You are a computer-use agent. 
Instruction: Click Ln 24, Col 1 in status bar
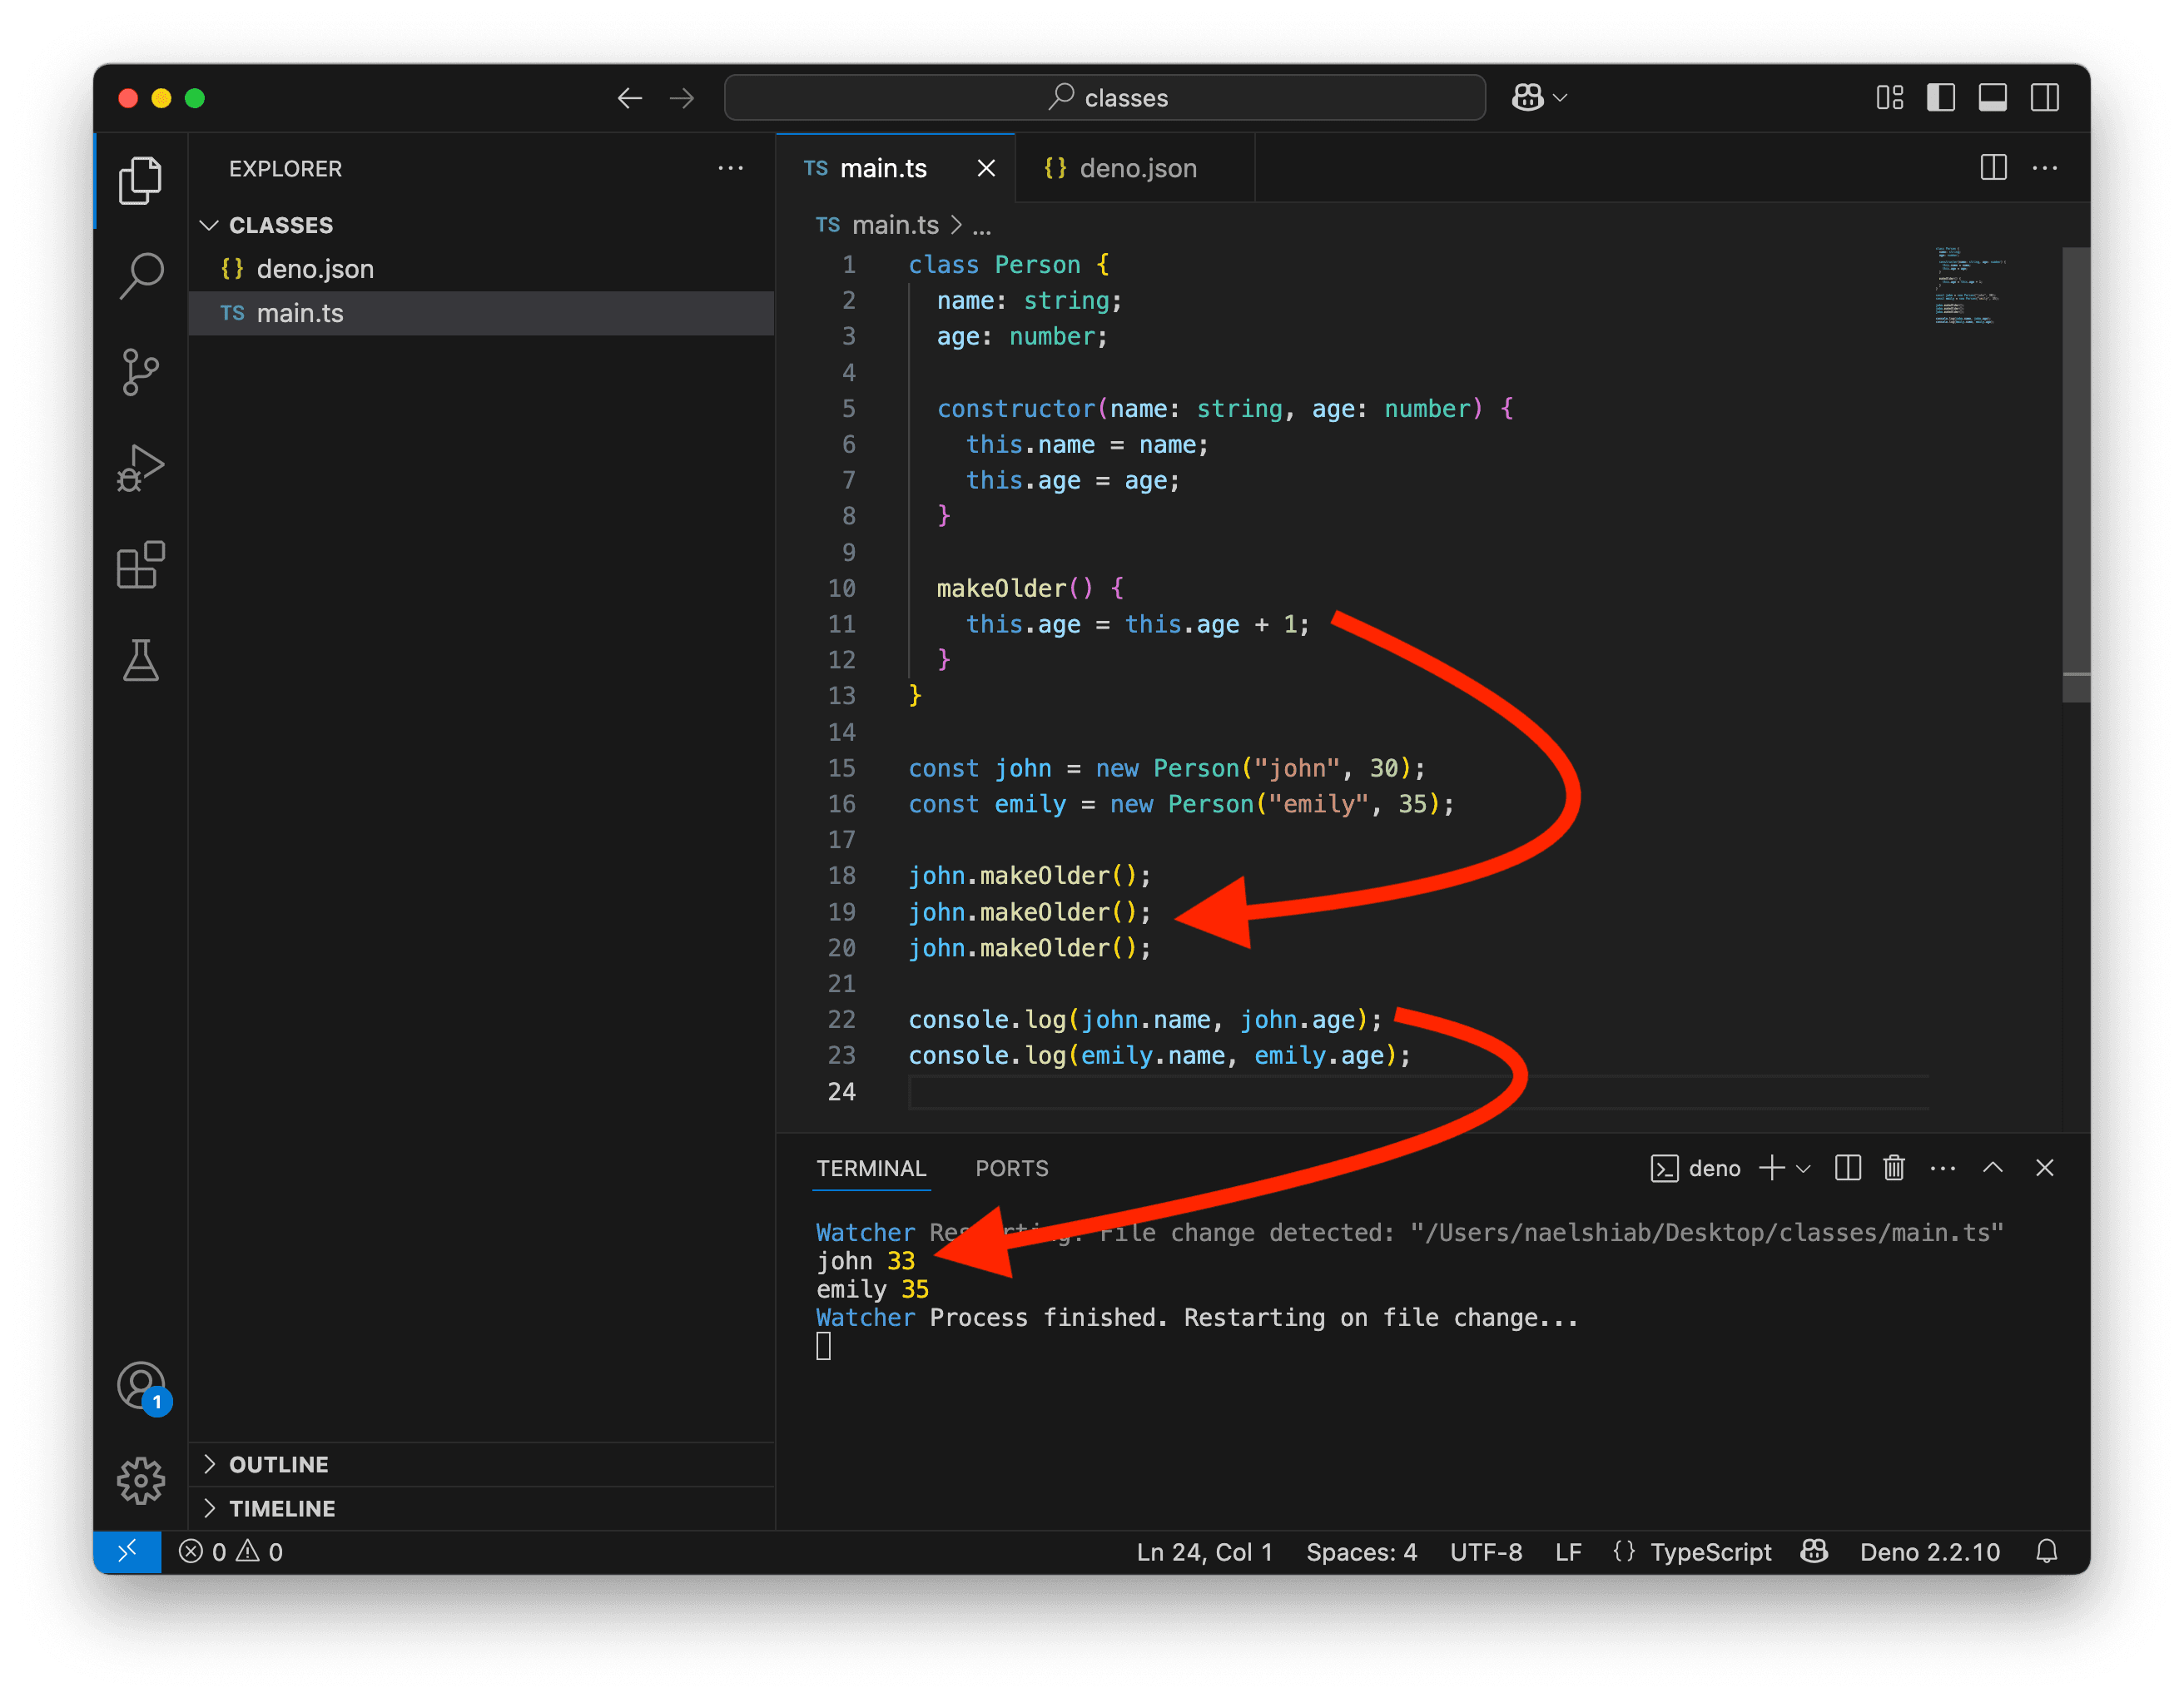(x=1204, y=1551)
